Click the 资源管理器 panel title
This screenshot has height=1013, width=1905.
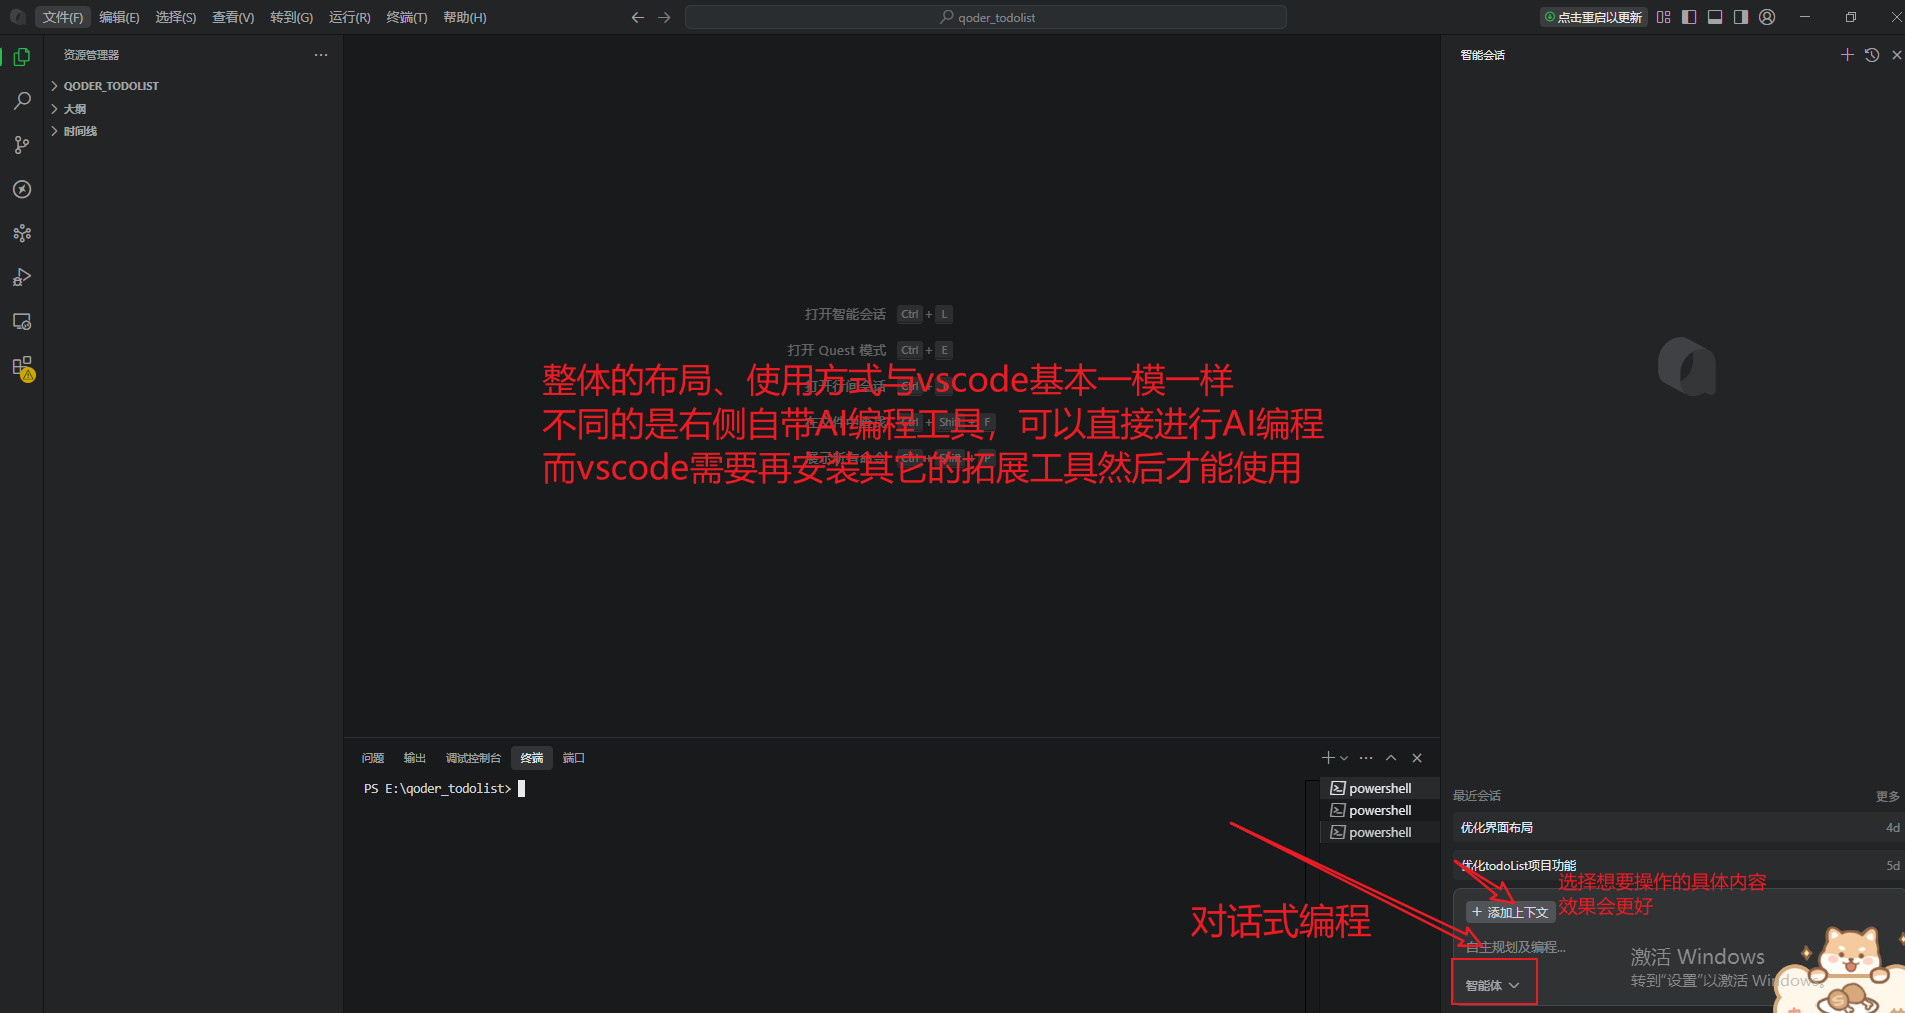point(91,55)
